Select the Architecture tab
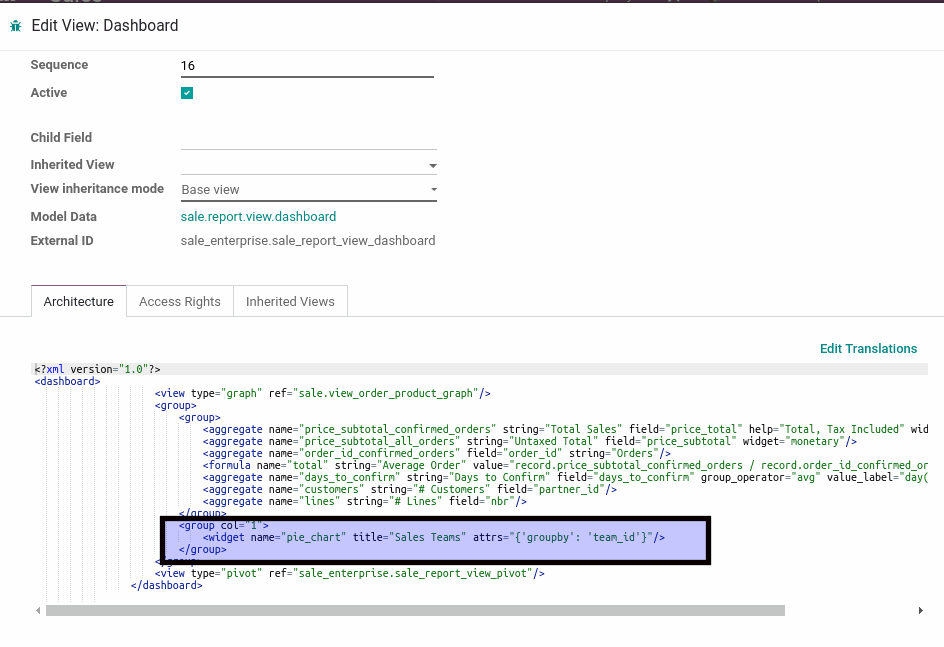 click(x=78, y=301)
